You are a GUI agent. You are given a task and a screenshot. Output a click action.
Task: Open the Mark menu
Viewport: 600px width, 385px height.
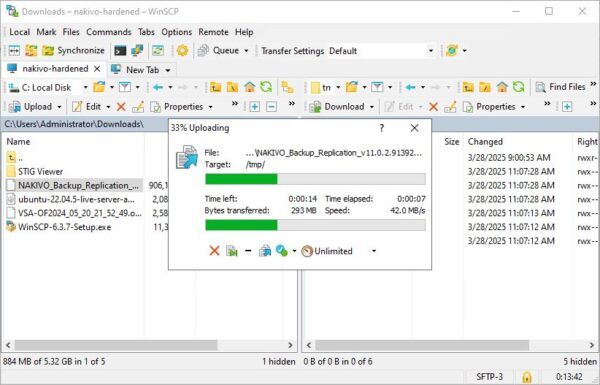coord(46,32)
